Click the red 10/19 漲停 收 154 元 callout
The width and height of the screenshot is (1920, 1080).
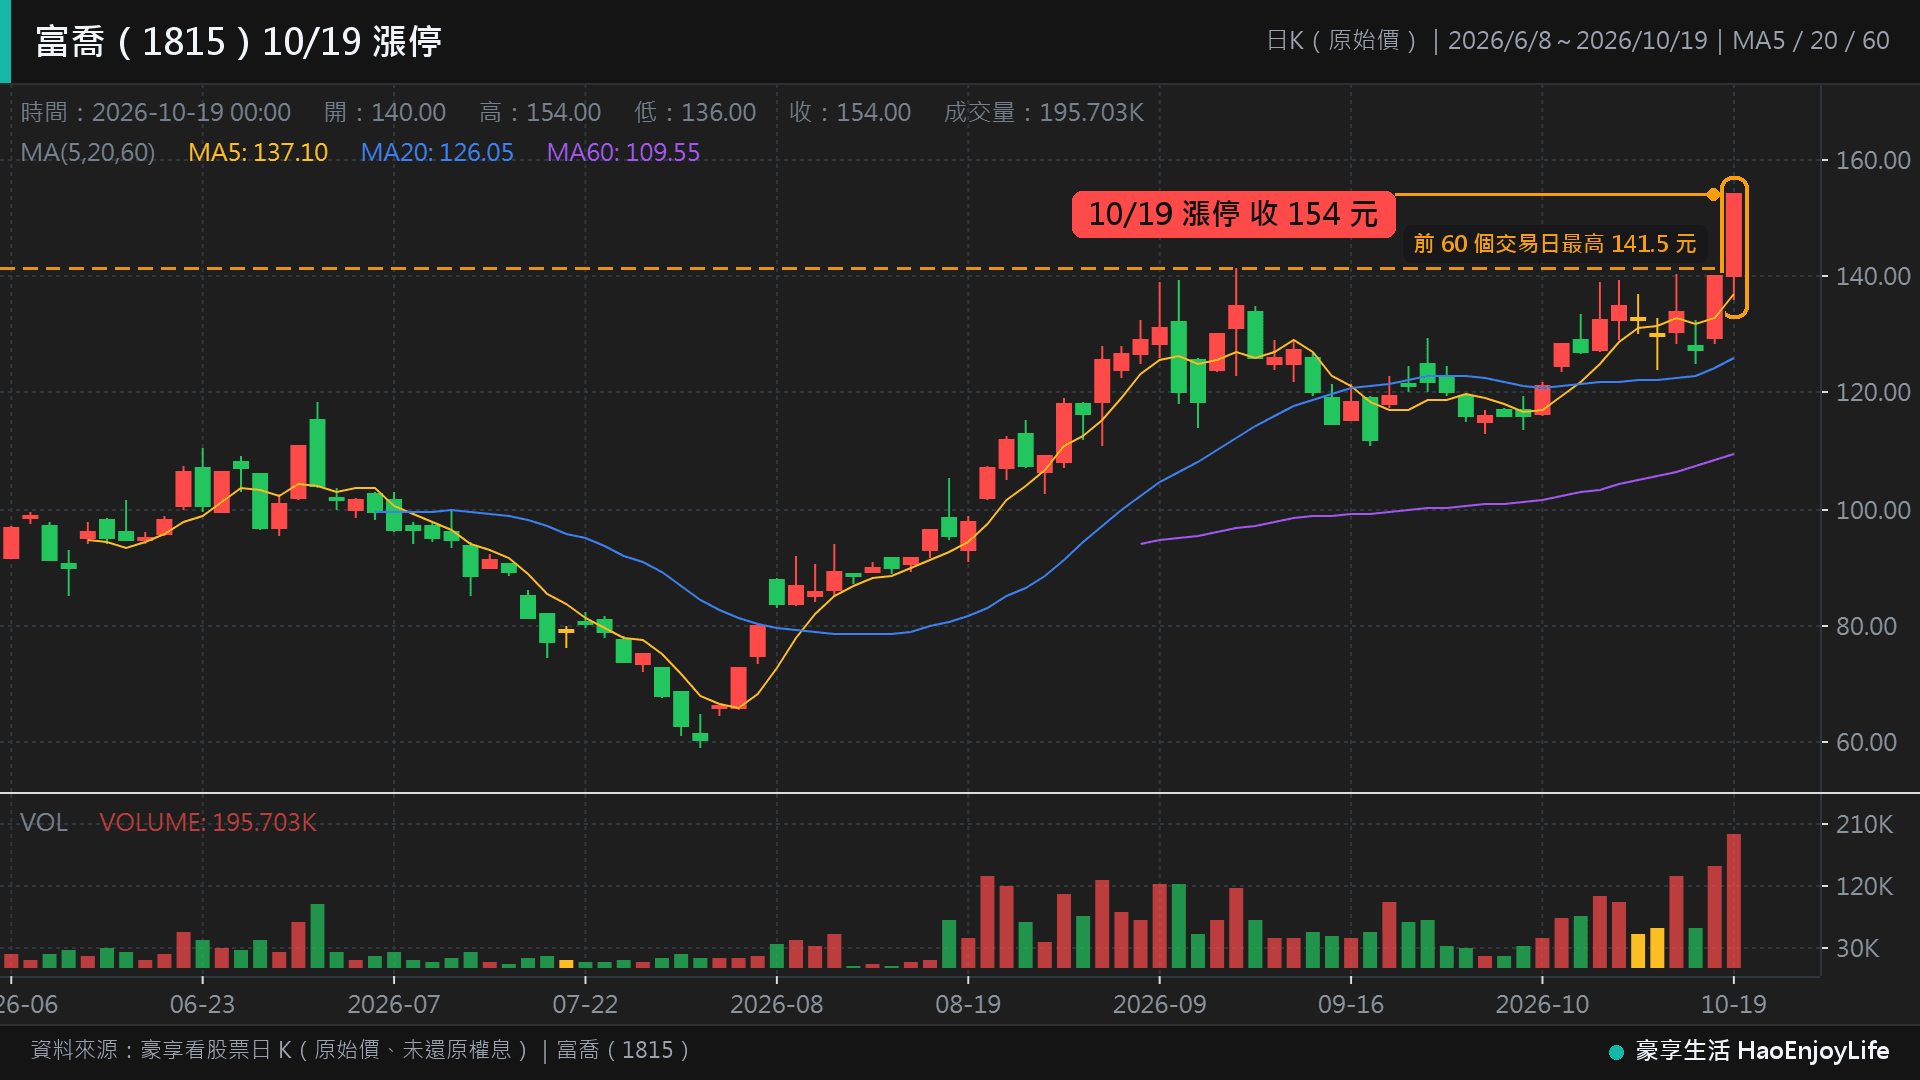[1233, 214]
